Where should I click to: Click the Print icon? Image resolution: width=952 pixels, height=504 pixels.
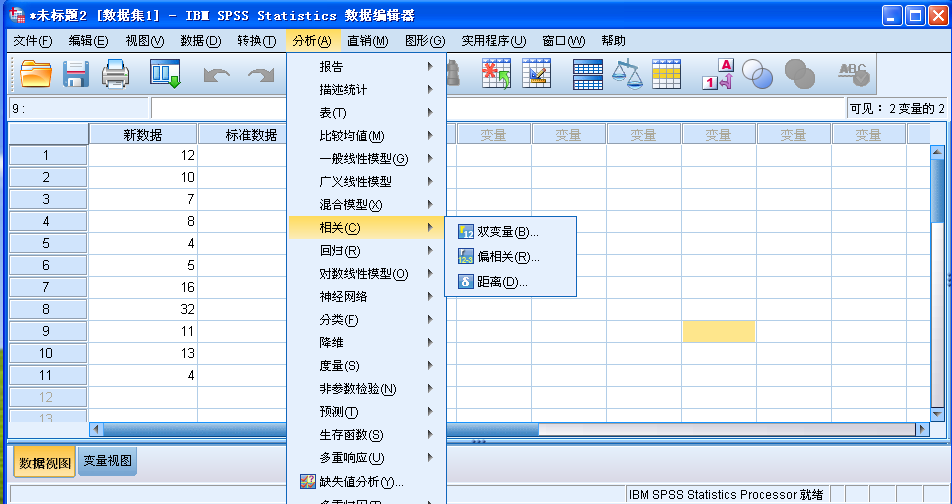pos(115,73)
